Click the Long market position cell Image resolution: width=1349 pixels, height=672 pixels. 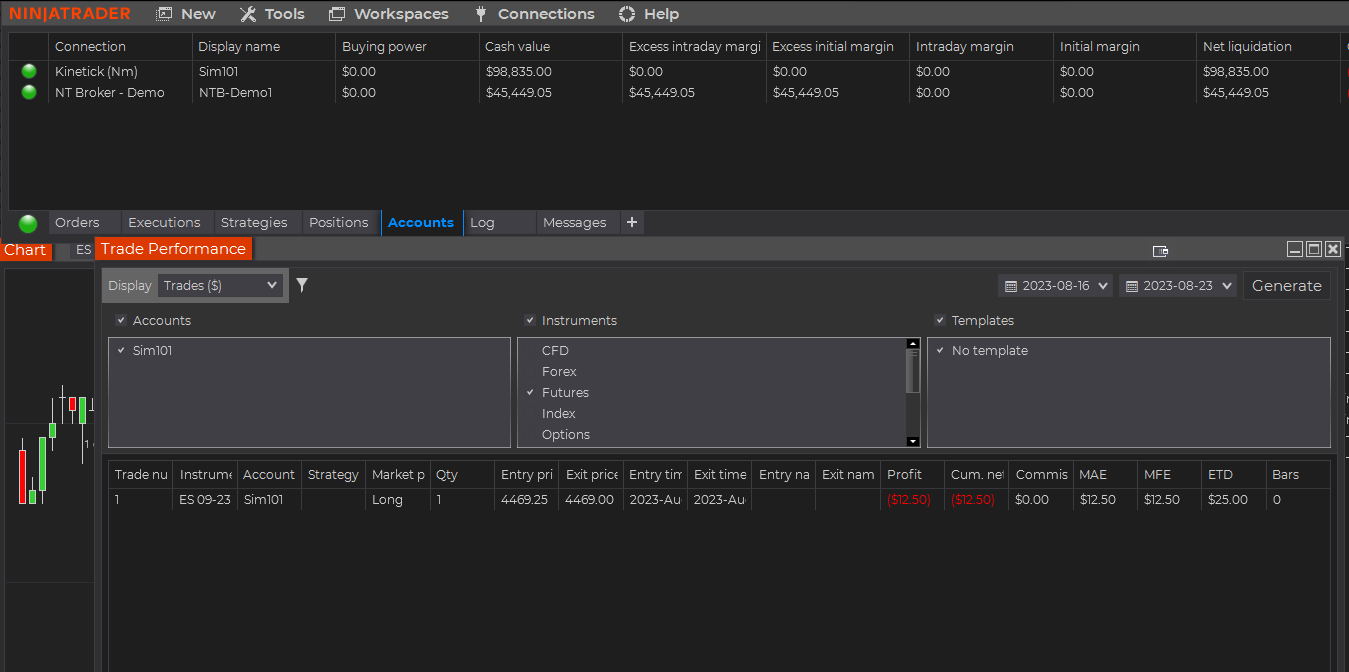397,499
